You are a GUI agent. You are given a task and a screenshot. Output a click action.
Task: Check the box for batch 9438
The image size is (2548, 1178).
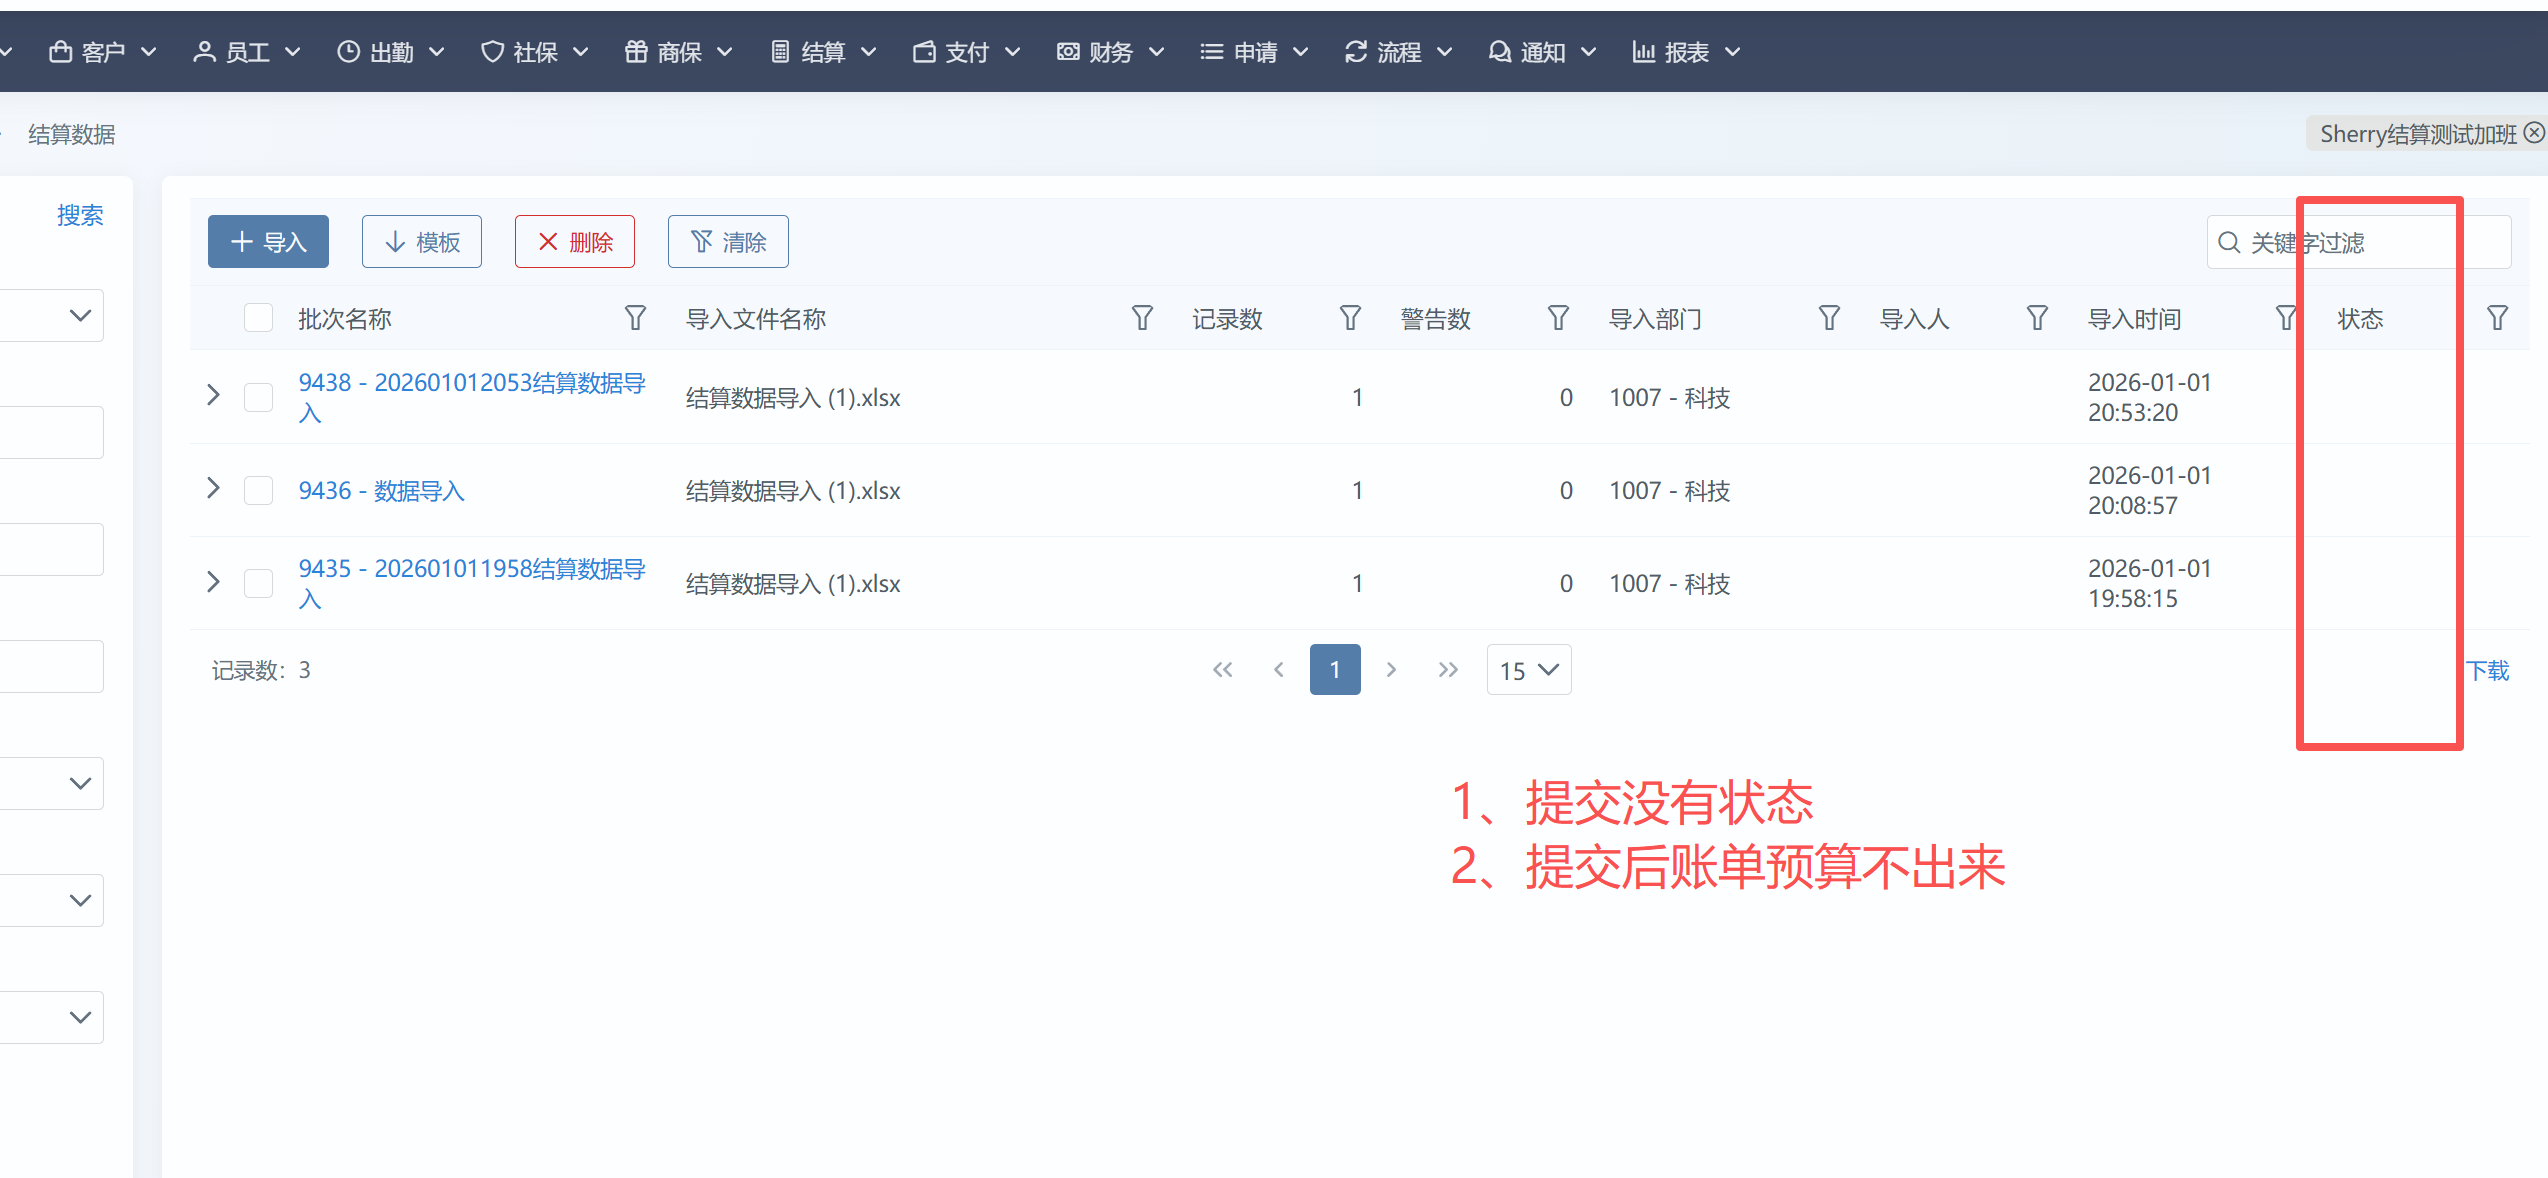[259, 397]
